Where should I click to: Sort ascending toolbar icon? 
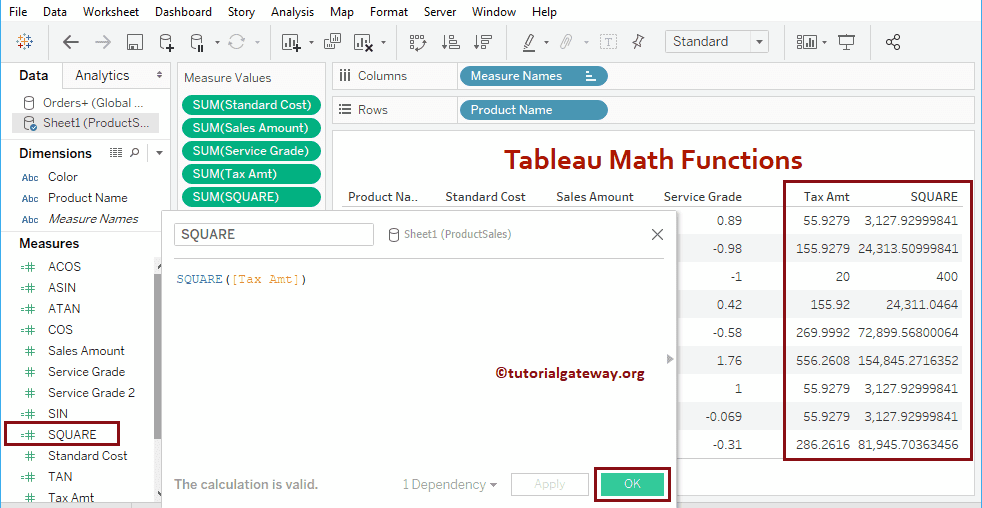[450, 42]
